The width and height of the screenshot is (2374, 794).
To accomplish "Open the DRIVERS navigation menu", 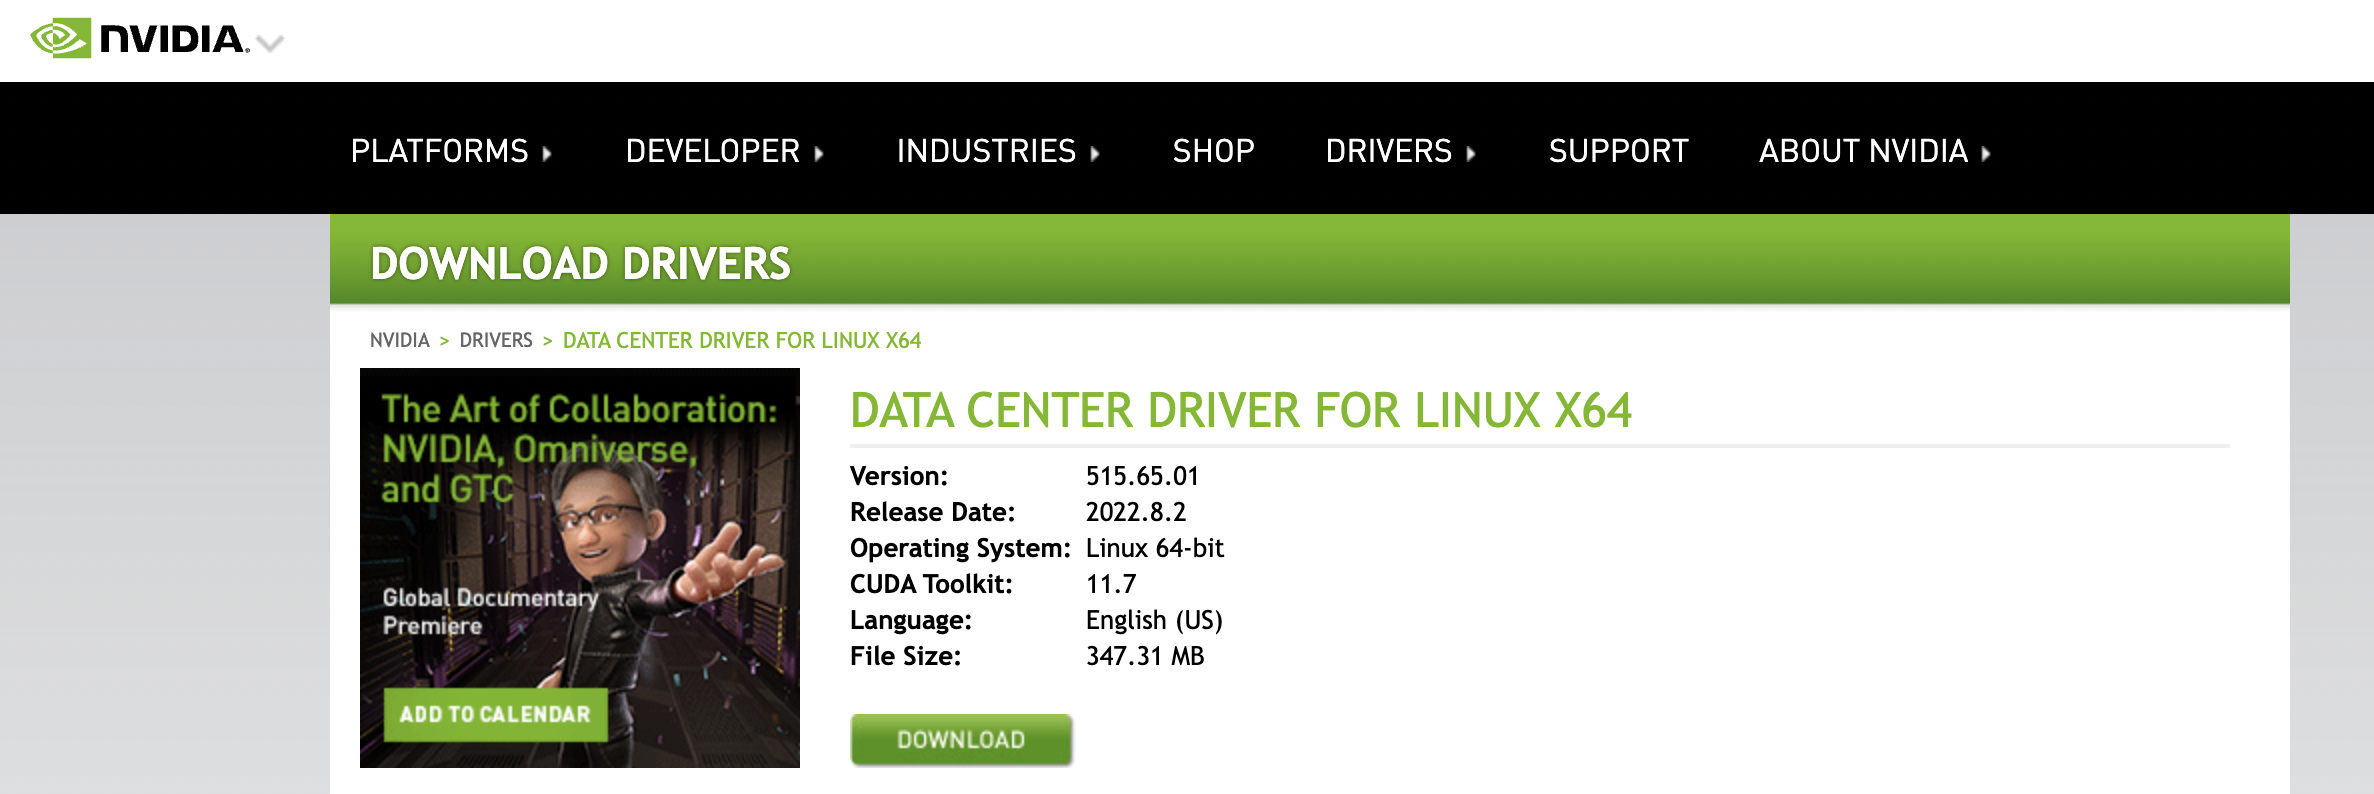I will (x=1388, y=151).
